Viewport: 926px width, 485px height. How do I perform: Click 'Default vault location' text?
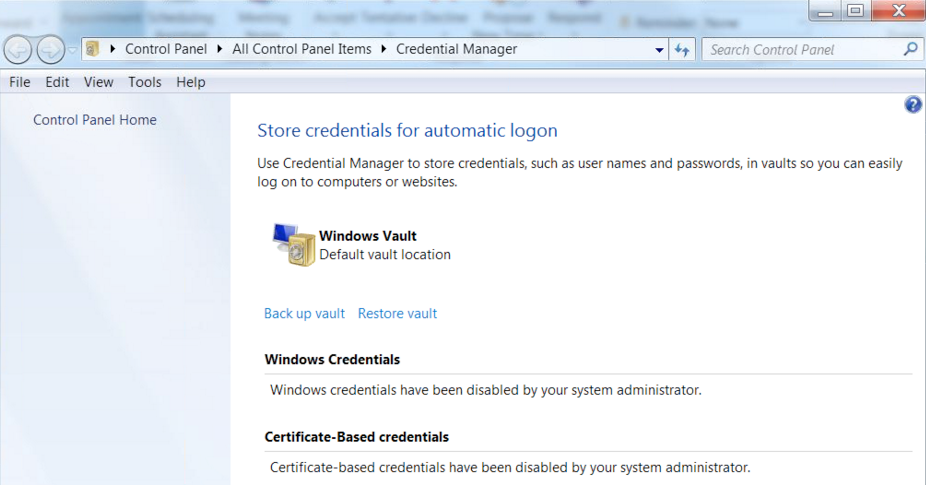click(x=385, y=255)
